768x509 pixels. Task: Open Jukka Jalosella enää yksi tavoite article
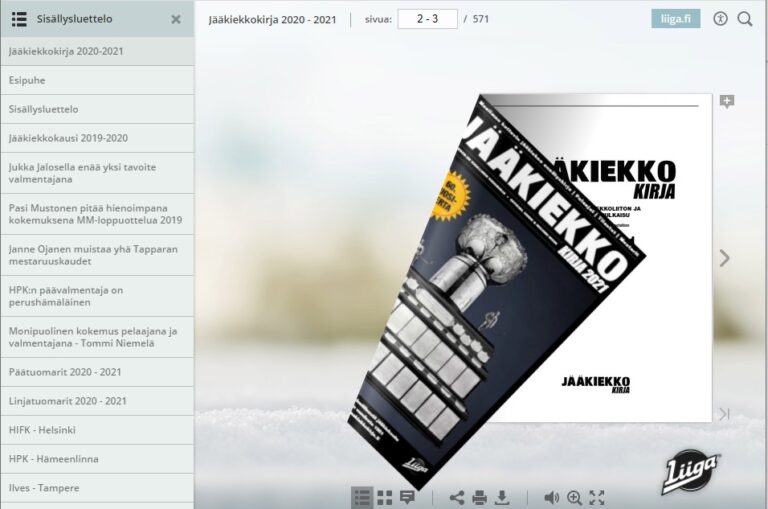point(97,173)
